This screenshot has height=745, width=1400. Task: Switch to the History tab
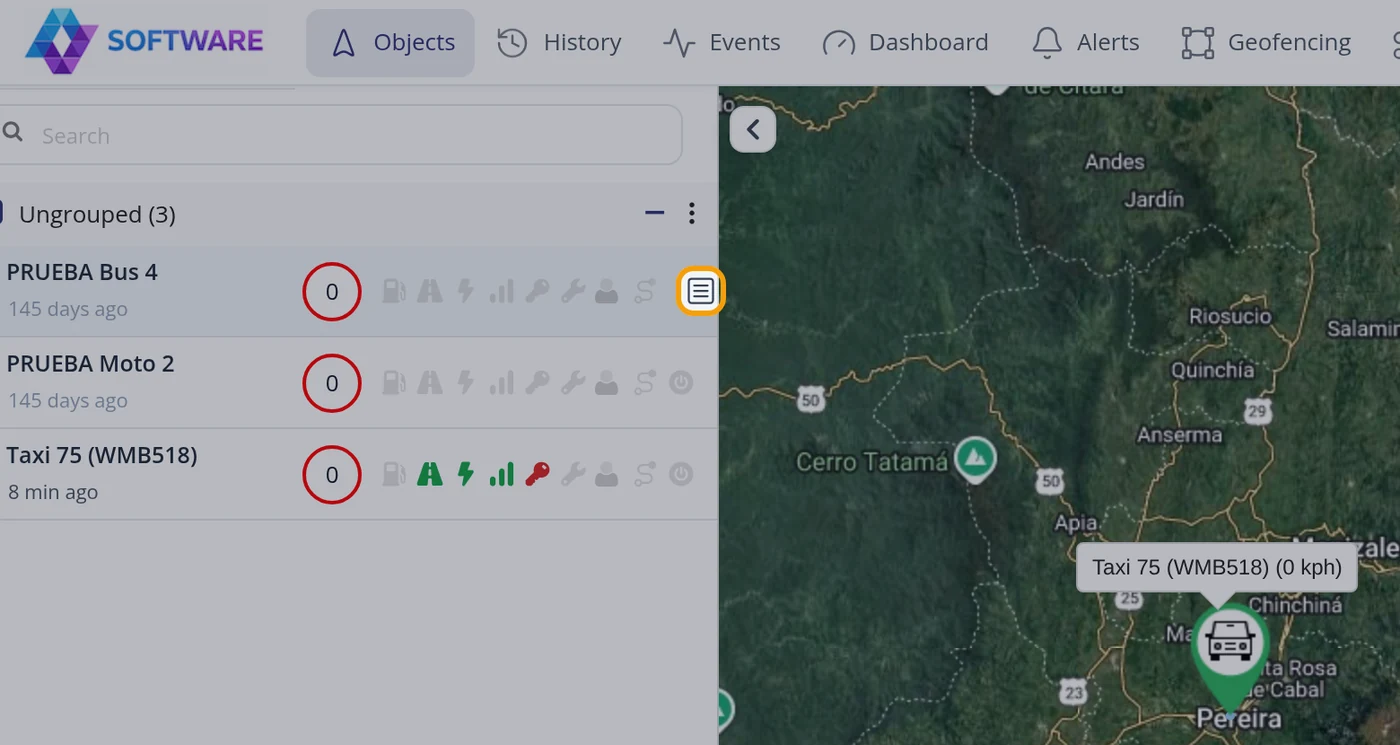pos(560,43)
